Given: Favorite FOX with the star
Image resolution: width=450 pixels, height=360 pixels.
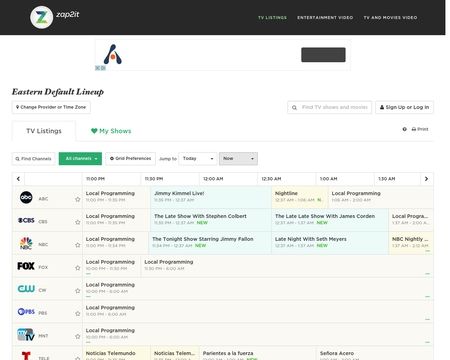Looking at the screenshot, I should tap(78, 268).
